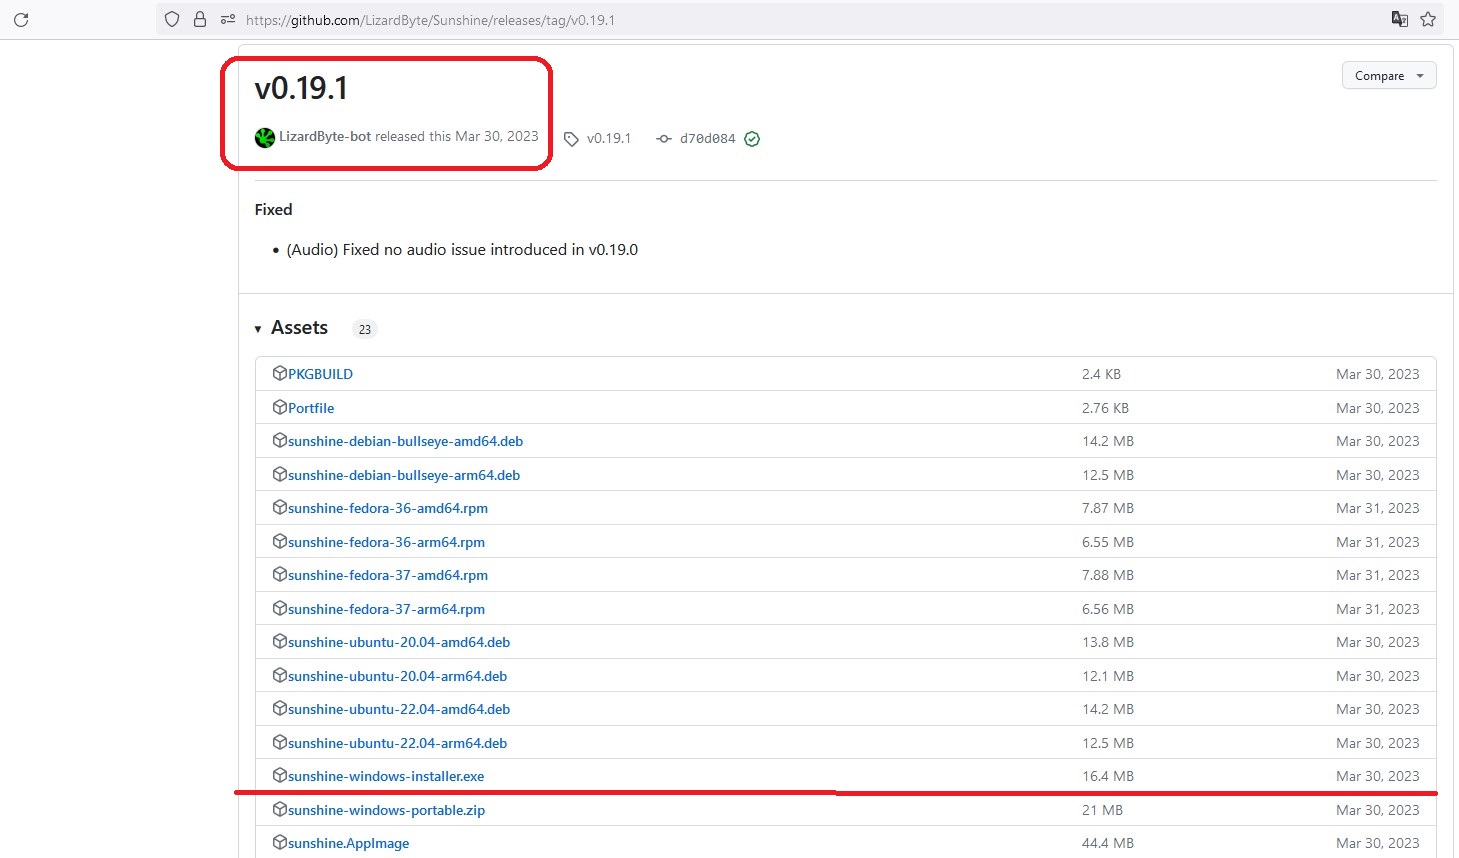This screenshot has width=1459, height=858.
Task: Click package icon for sunshine-windows-installer.exe
Action: coord(280,775)
